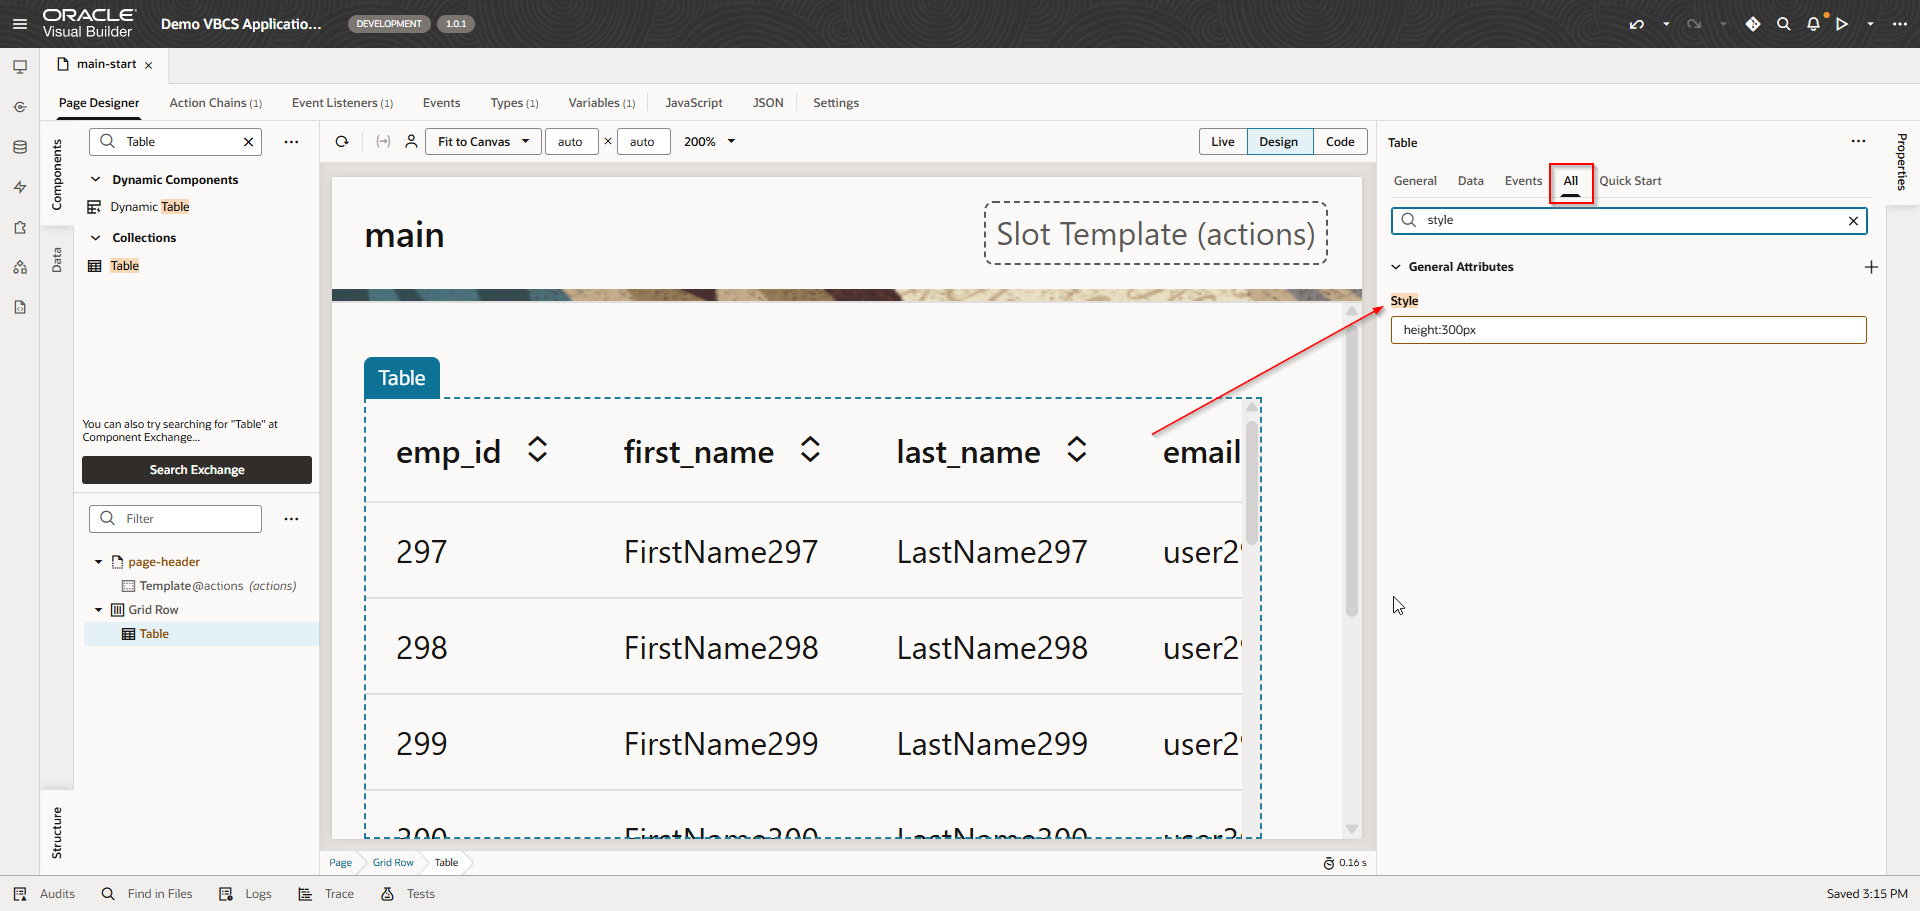The image size is (1920, 911).
Task: Open the hamburger navigation menu
Action: click(20, 24)
